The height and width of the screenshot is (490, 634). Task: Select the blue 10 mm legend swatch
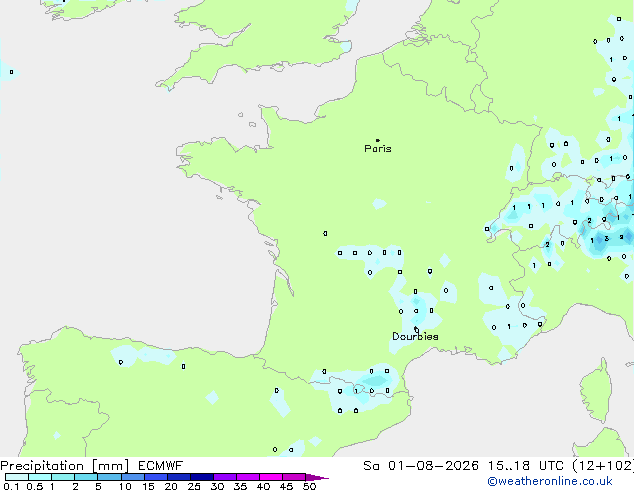point(133,477)
